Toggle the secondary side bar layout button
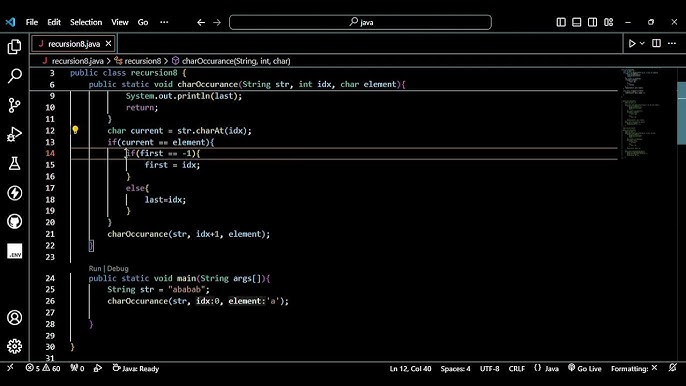686x386 pixels. pos(592,22)
